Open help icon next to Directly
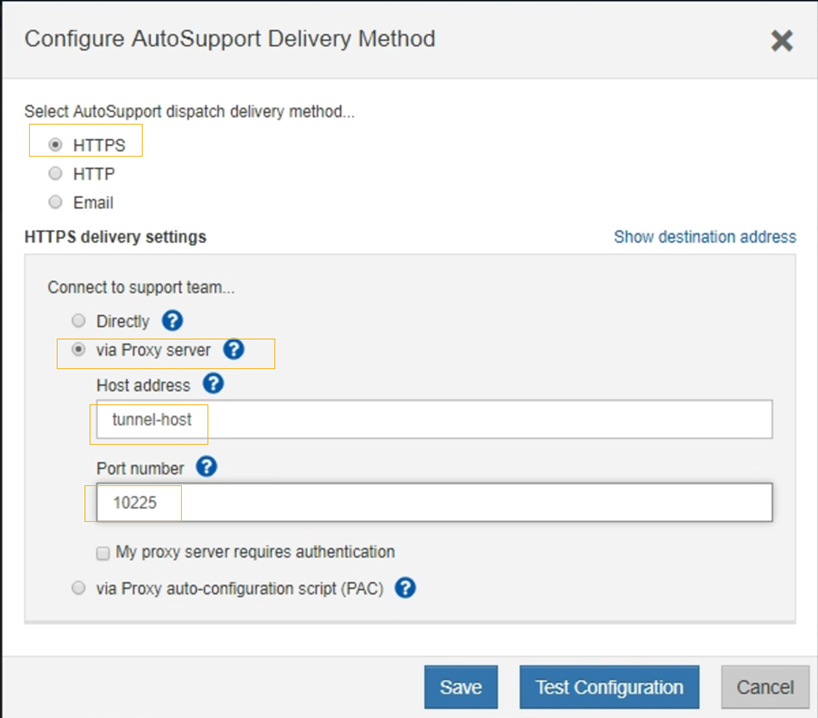 coord(172,321)
